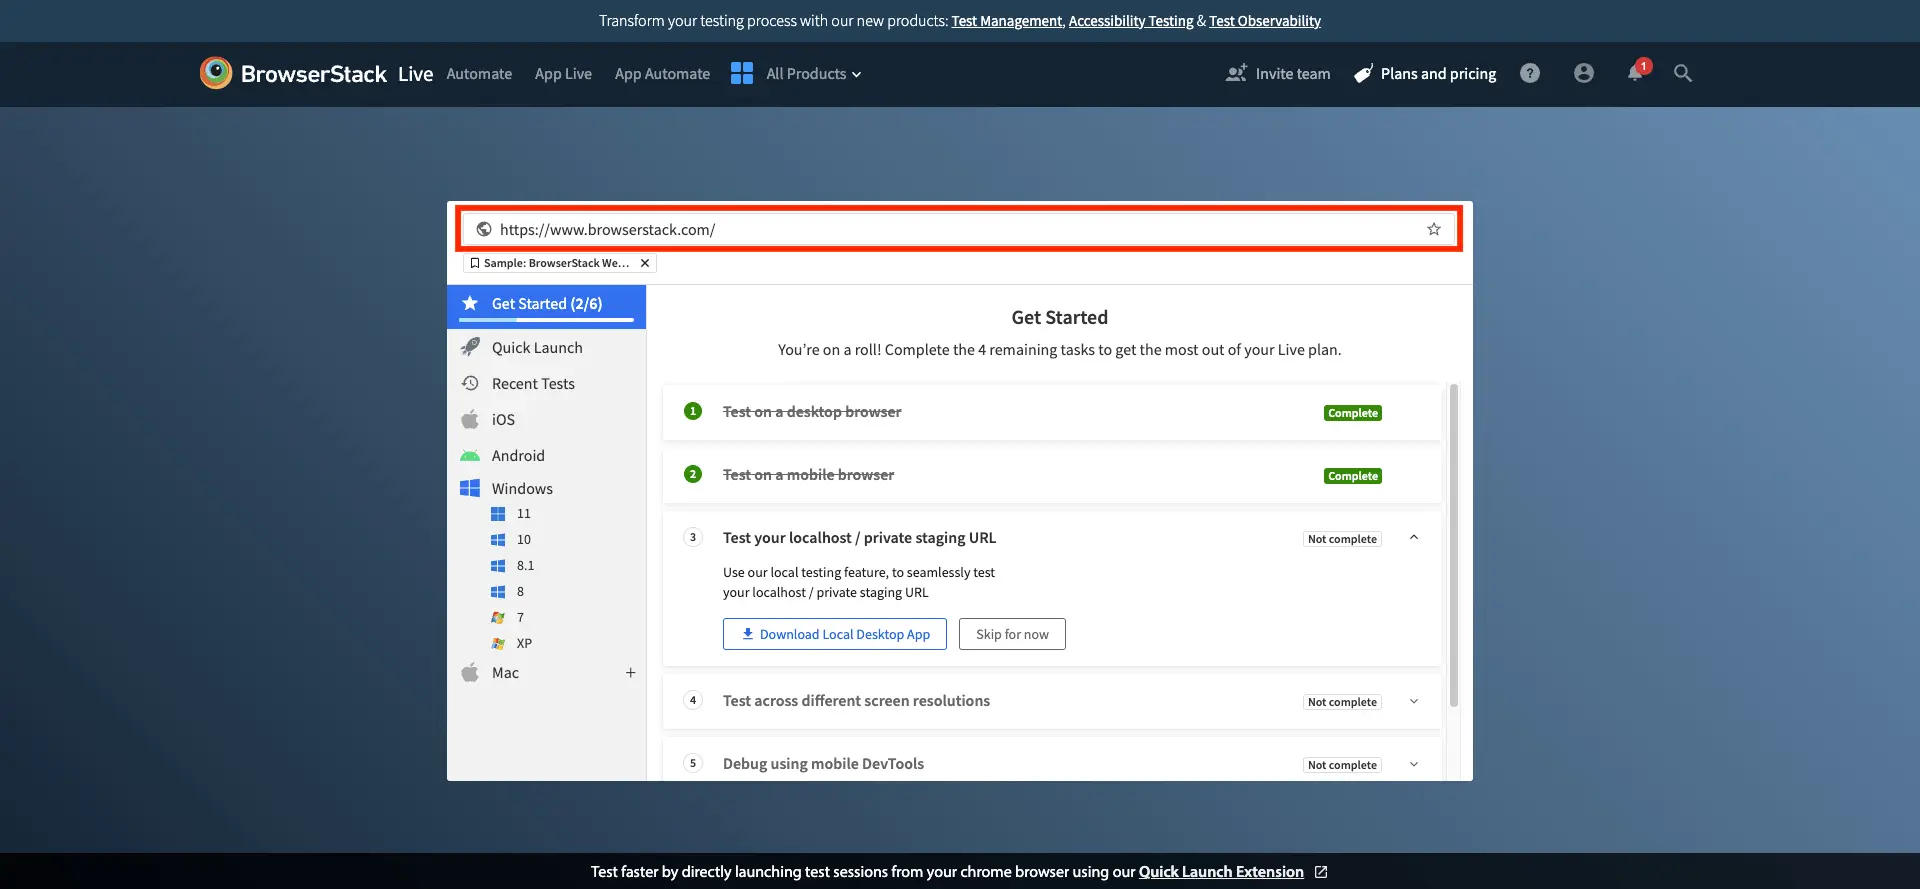
Task: Open the user account profile icon
Action: pyautogui.click(x=1584, y=73)
